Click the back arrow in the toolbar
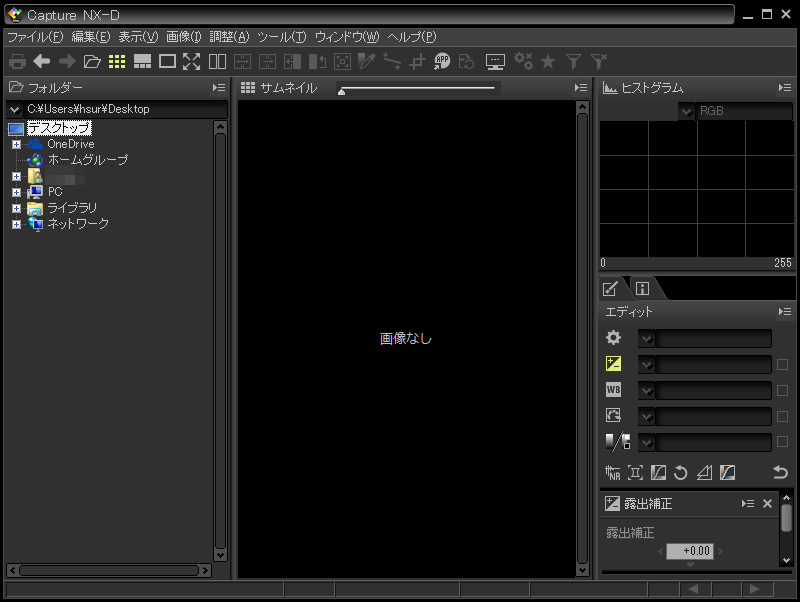 (42, 61)
